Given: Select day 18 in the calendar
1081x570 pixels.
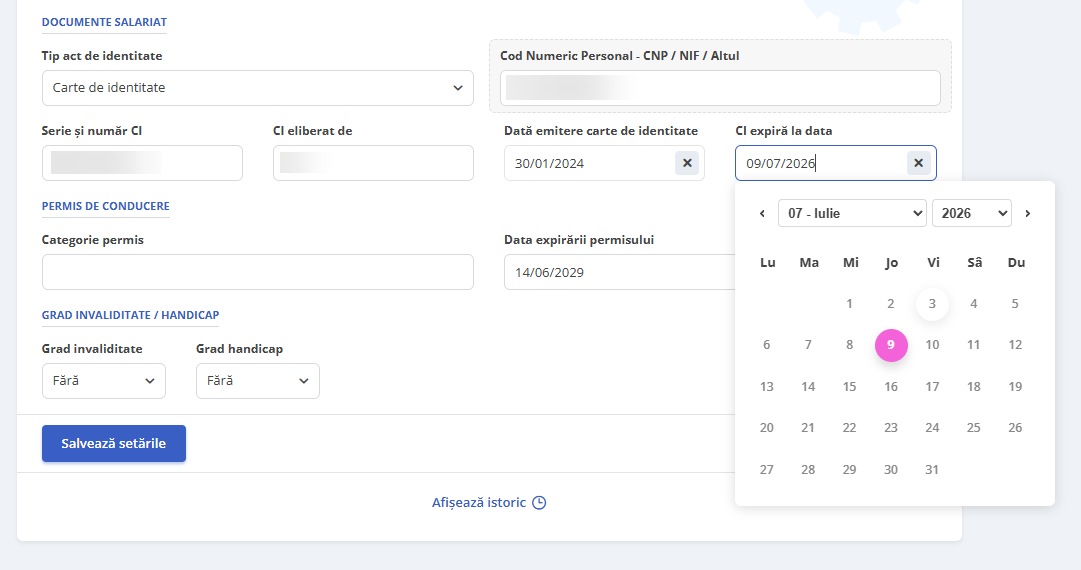Looking at the screenshot, I should tap(973, 387).
